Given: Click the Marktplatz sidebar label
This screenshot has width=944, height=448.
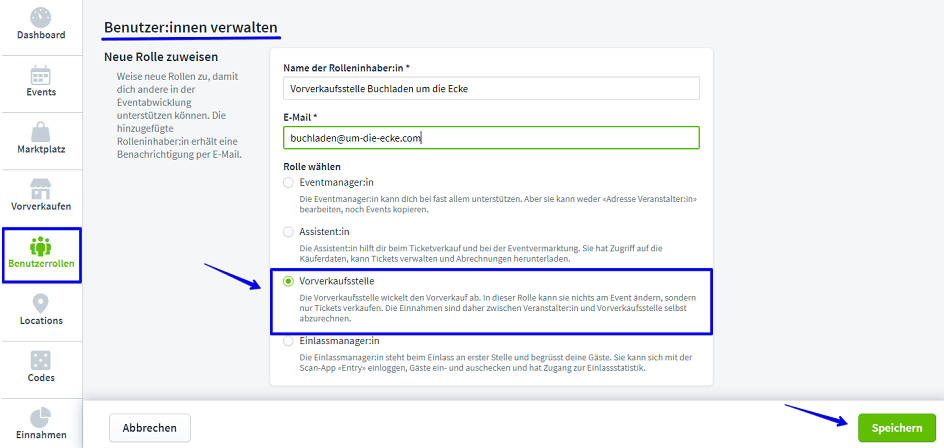Looking at the screenshot, I should pos(41,149).
